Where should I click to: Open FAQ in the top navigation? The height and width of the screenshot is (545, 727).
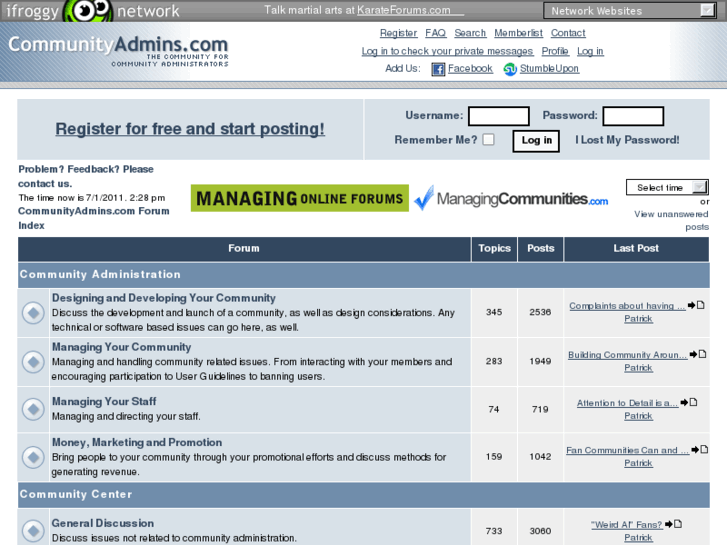click(435, 33)
